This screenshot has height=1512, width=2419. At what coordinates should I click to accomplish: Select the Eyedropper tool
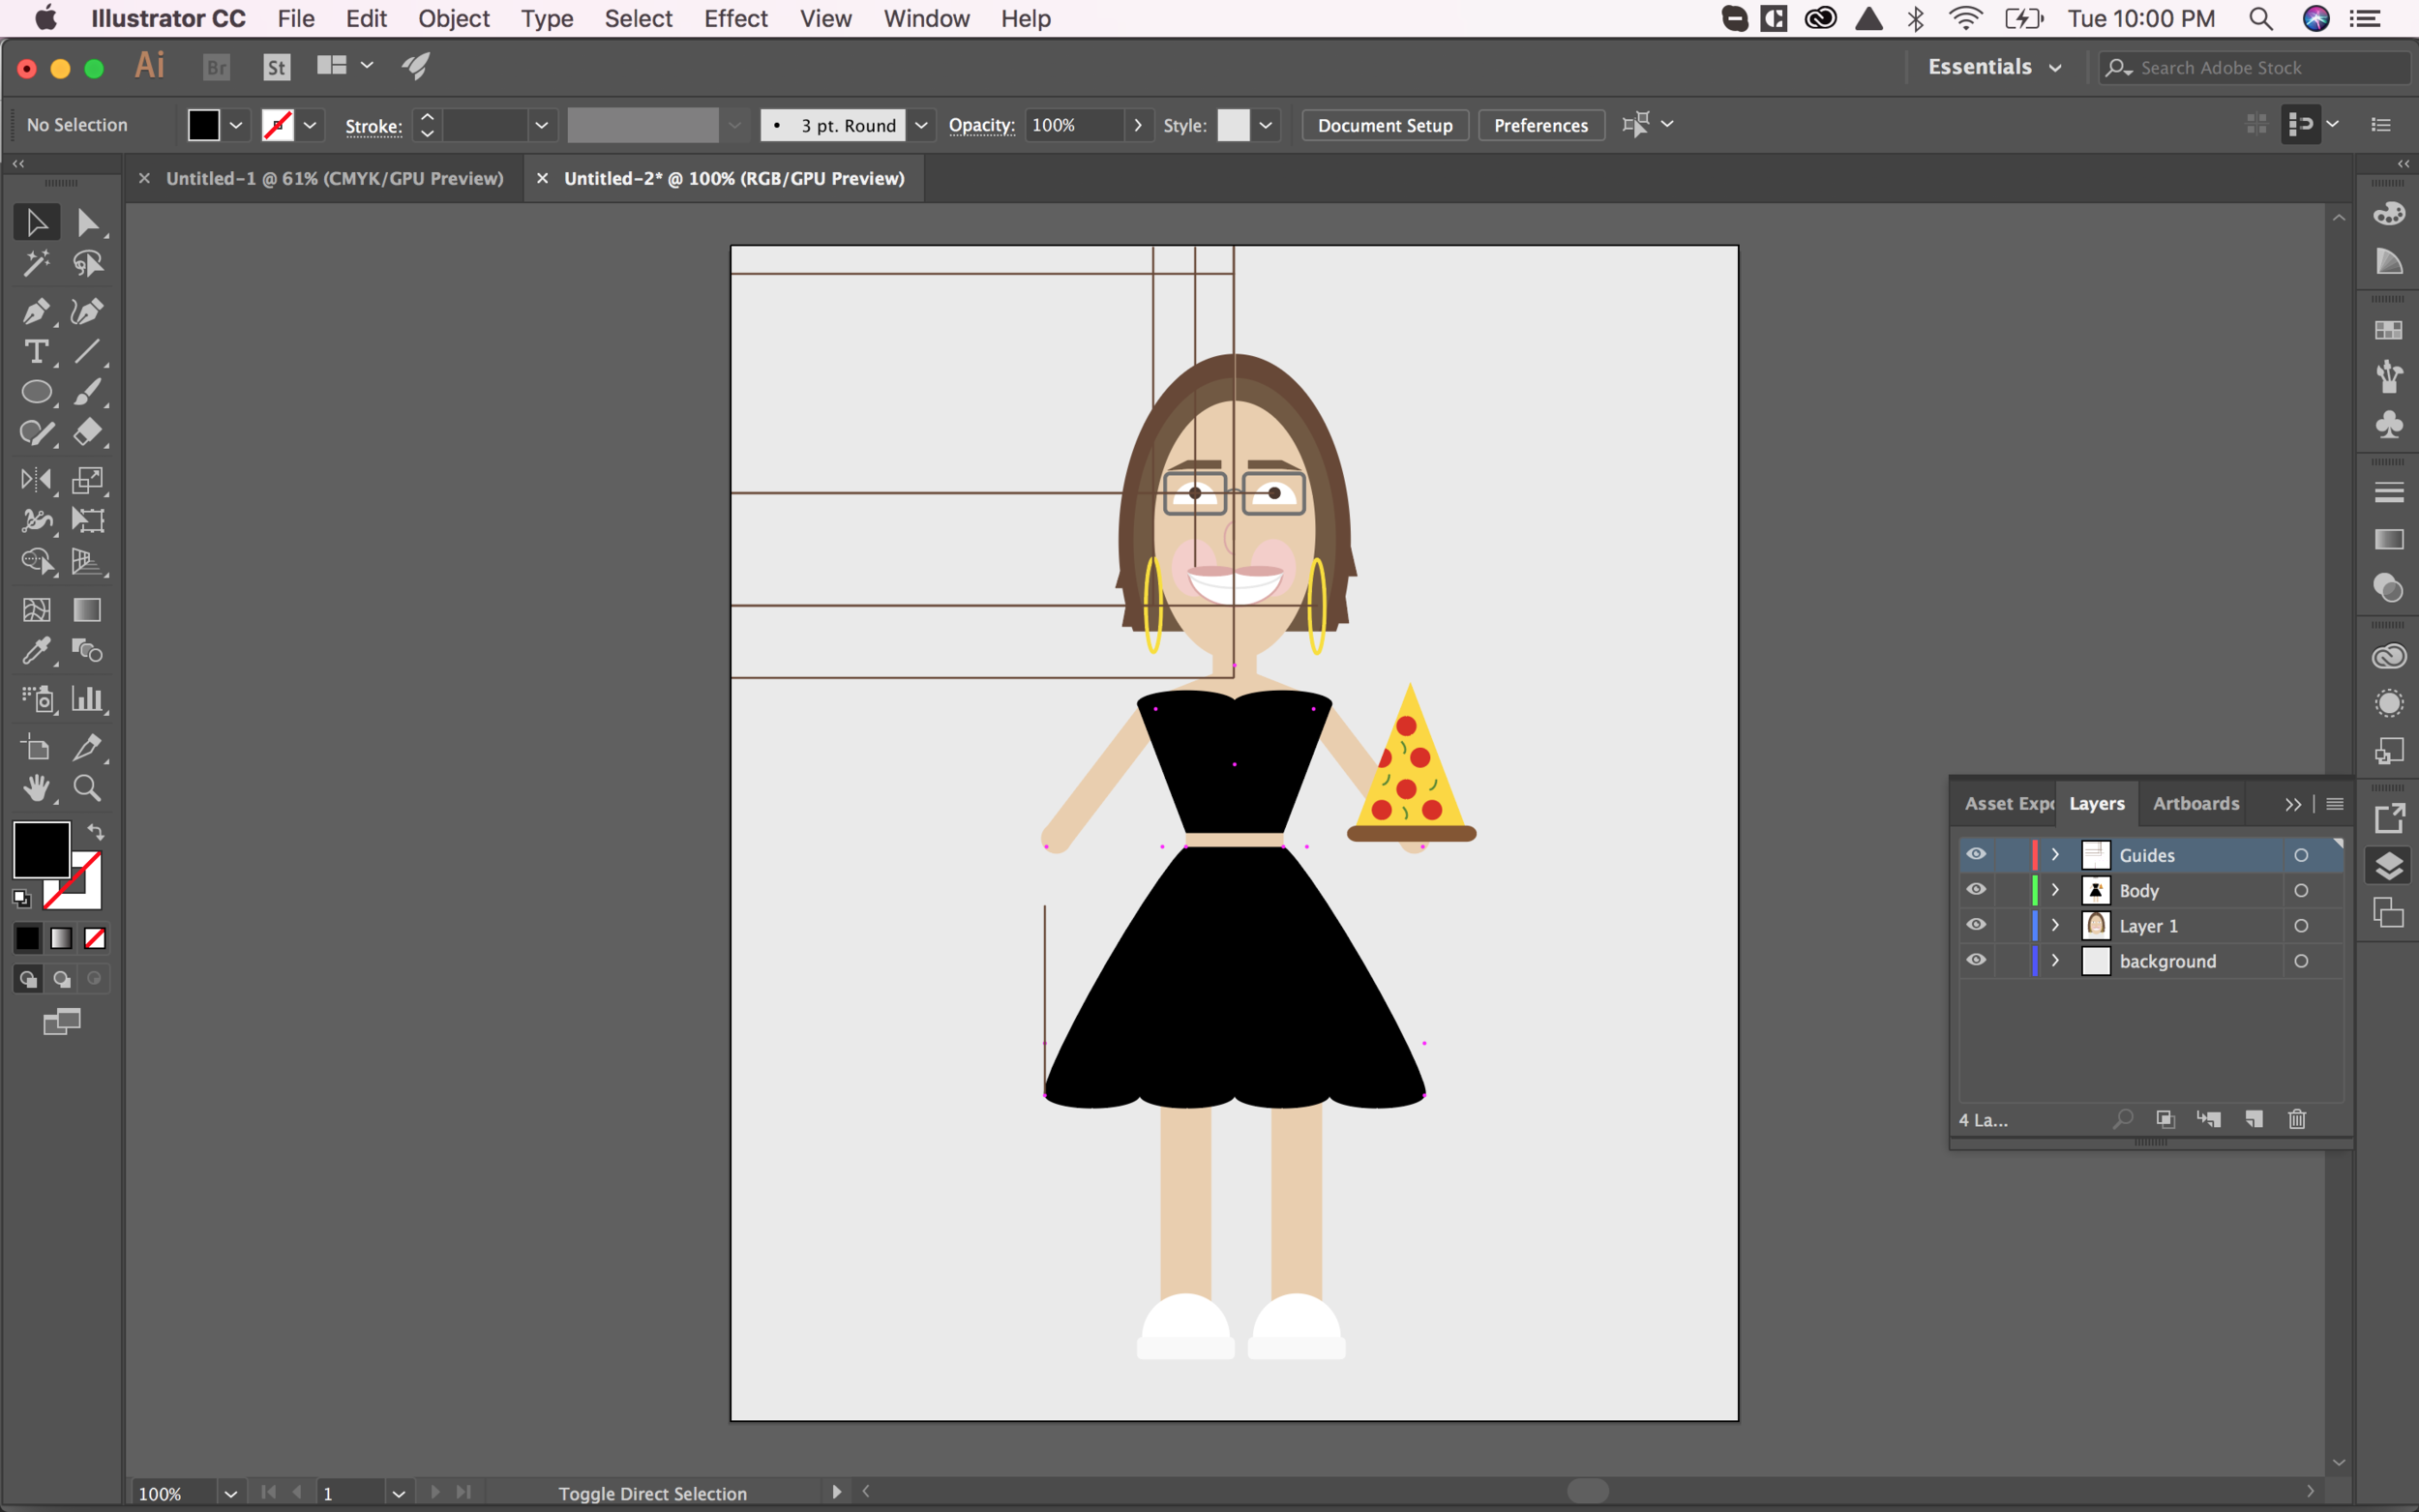[x=36, y=651]
